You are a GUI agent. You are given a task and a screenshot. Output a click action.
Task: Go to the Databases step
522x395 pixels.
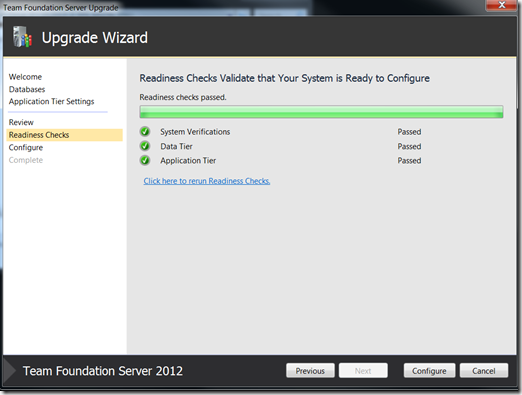27,89
